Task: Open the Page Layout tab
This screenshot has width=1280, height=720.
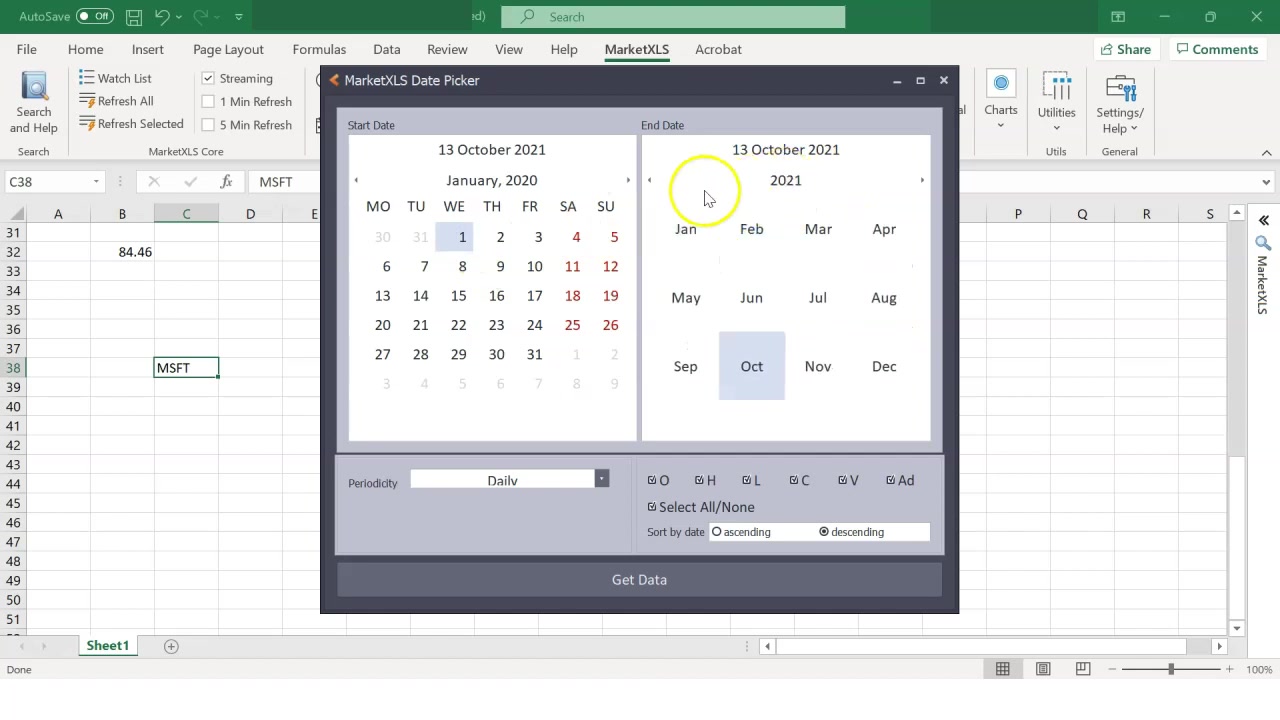Action: [x=228, y=49]
